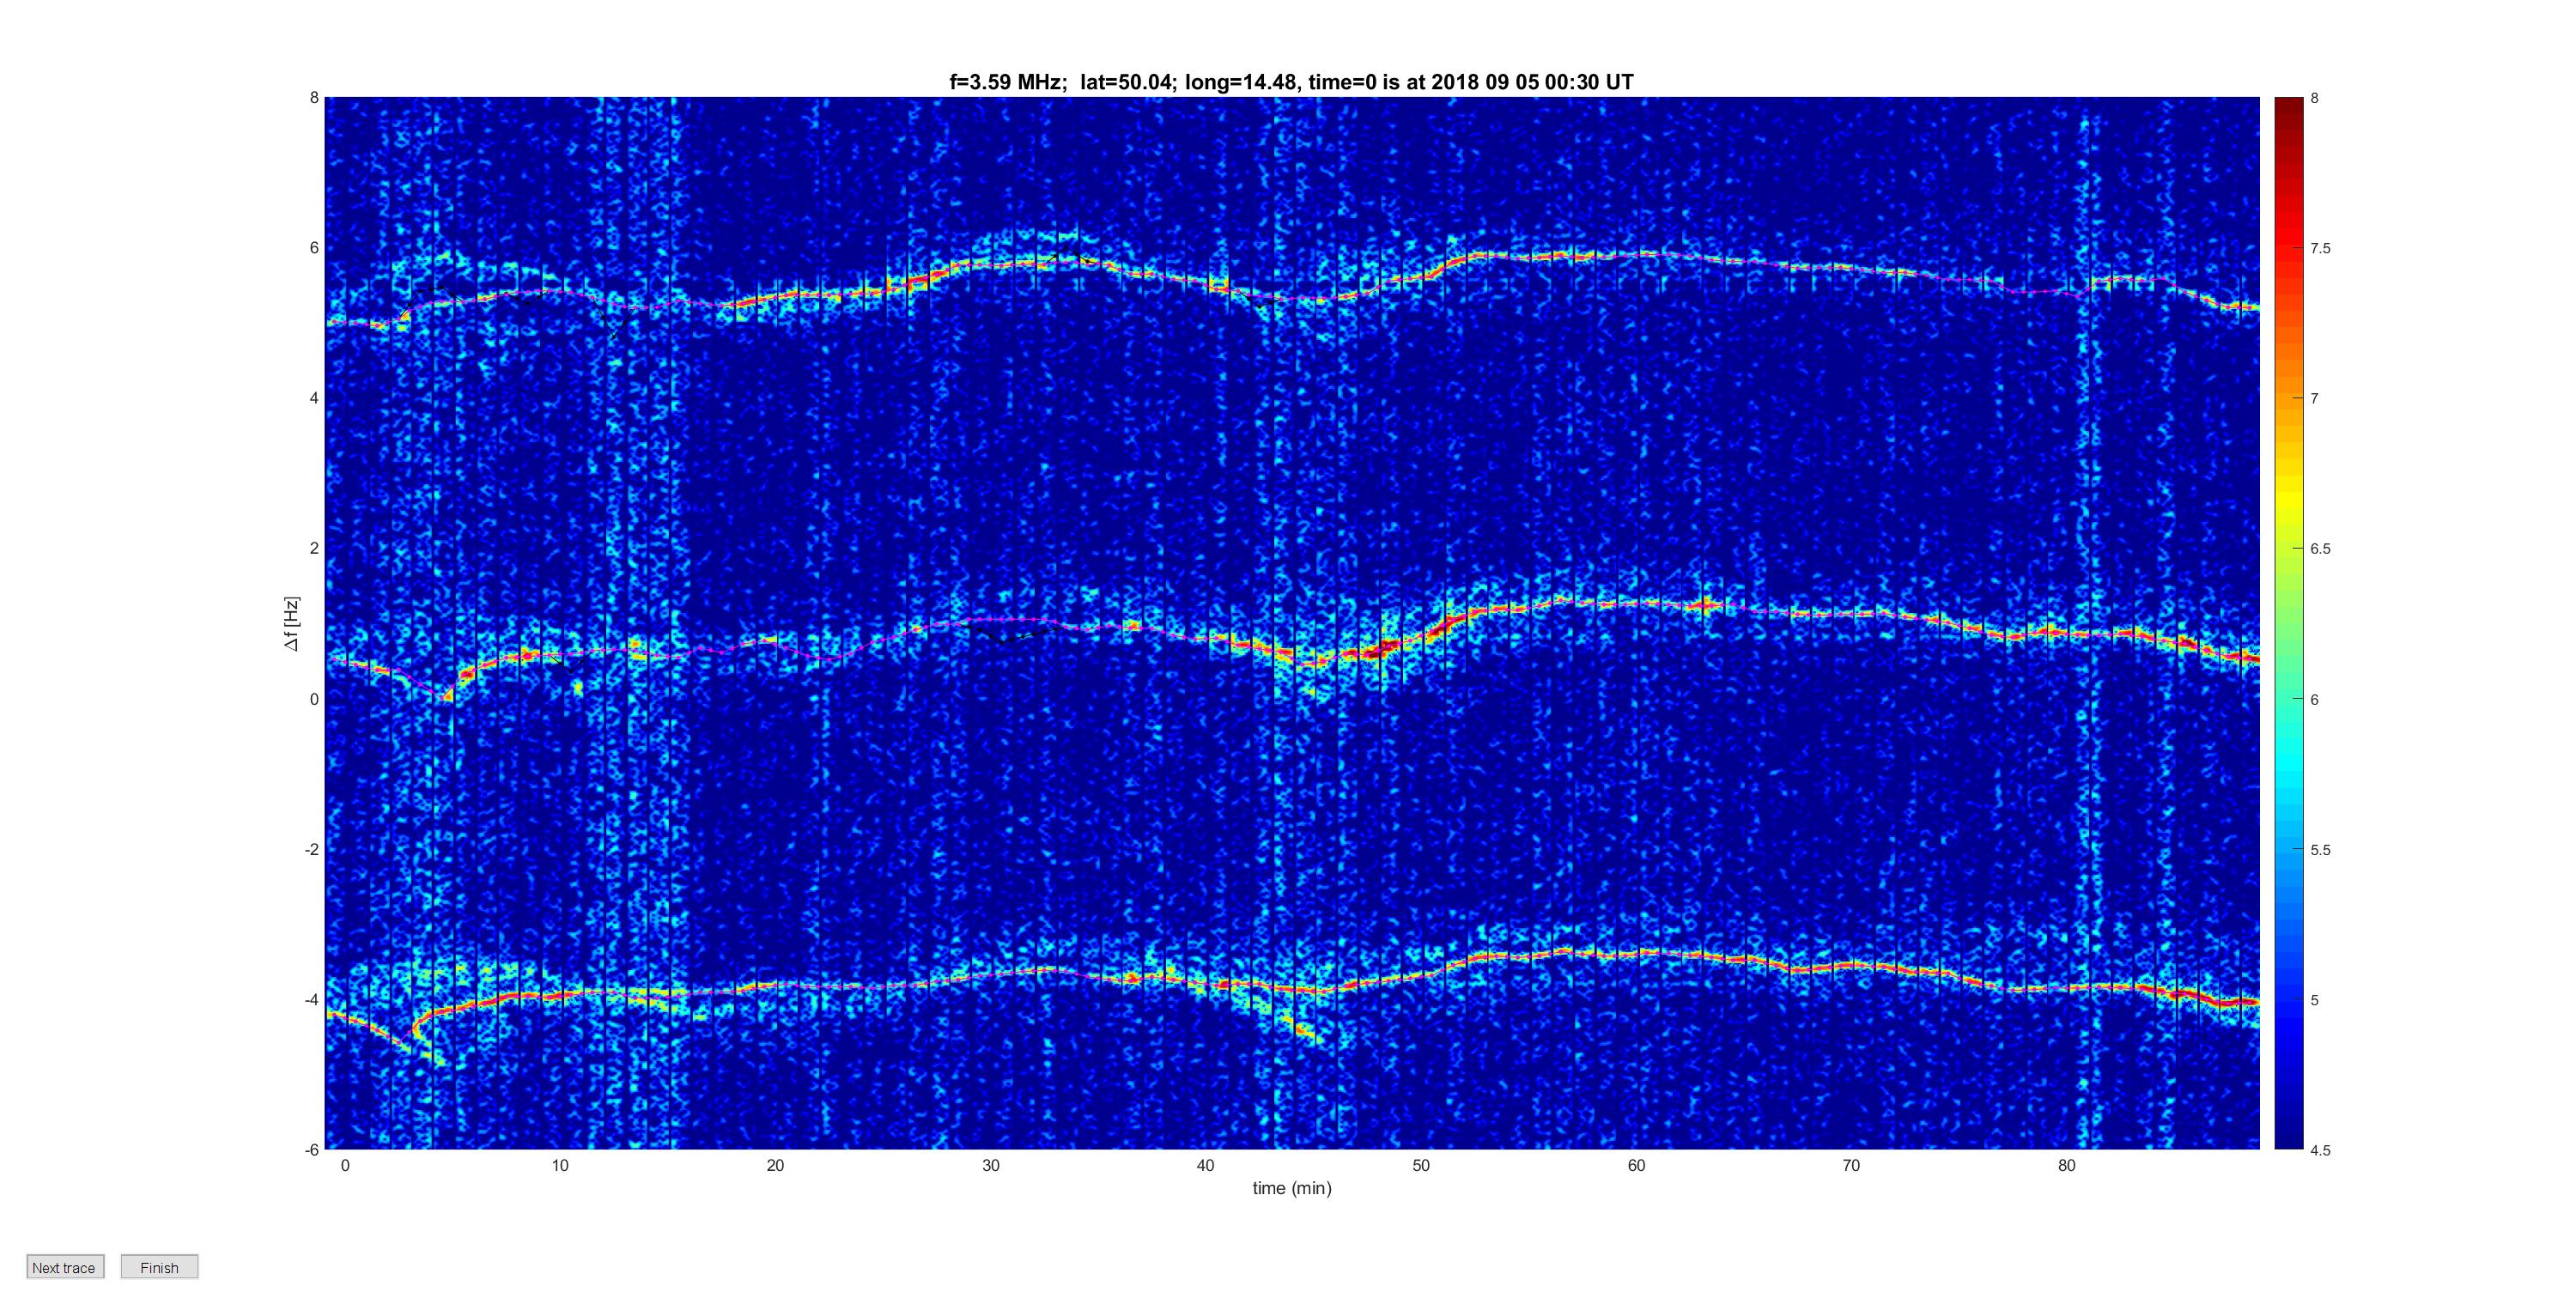2576x1292 pixels.
Task: Click the x-axis tick label 40
Action: tap(1206, 1165)
